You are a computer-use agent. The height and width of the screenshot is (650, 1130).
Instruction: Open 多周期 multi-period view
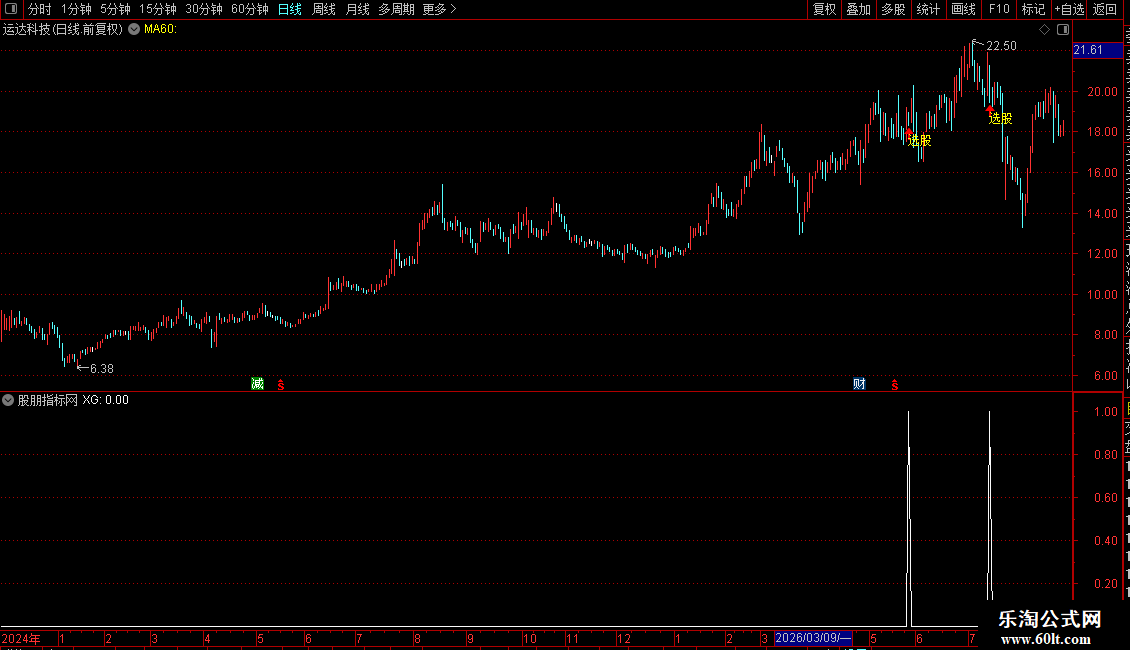point(396,9)
